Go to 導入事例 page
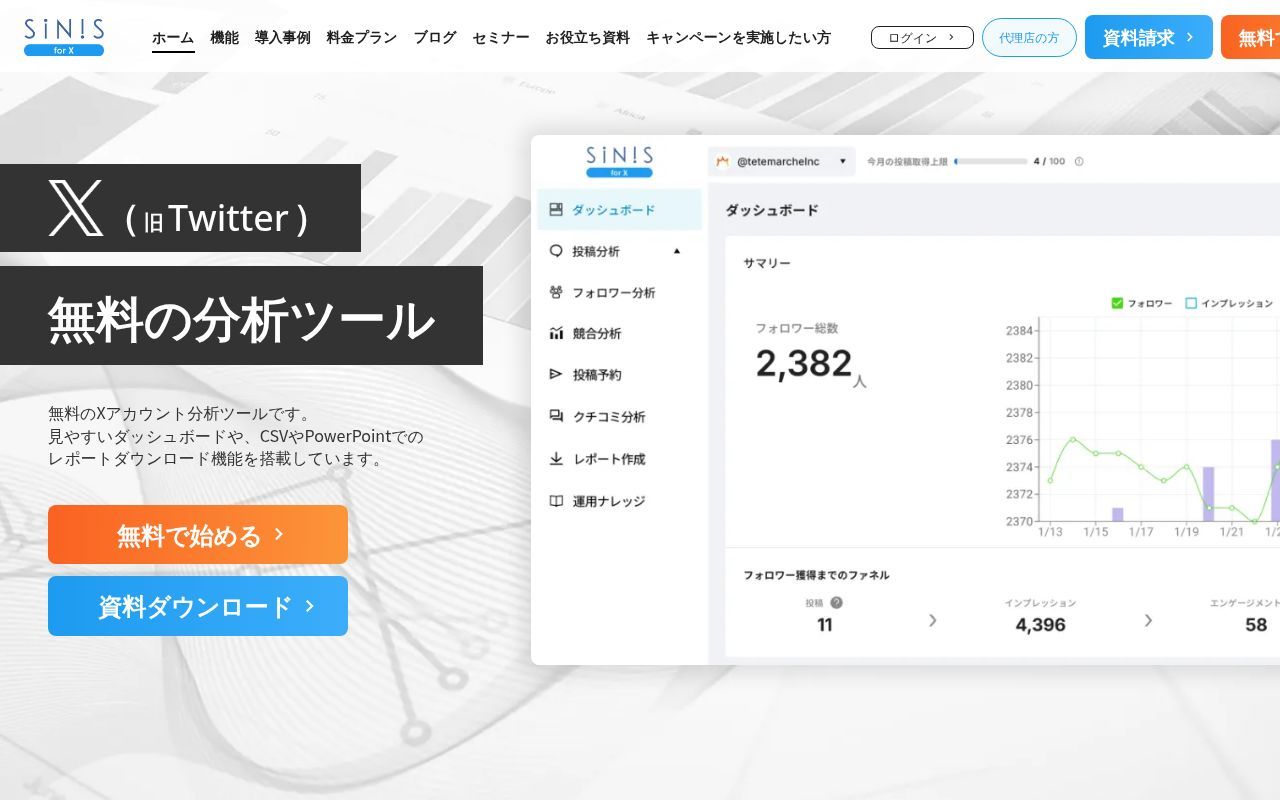The width and height of the screenshot is (1280, 800). (x=282, y=38)
